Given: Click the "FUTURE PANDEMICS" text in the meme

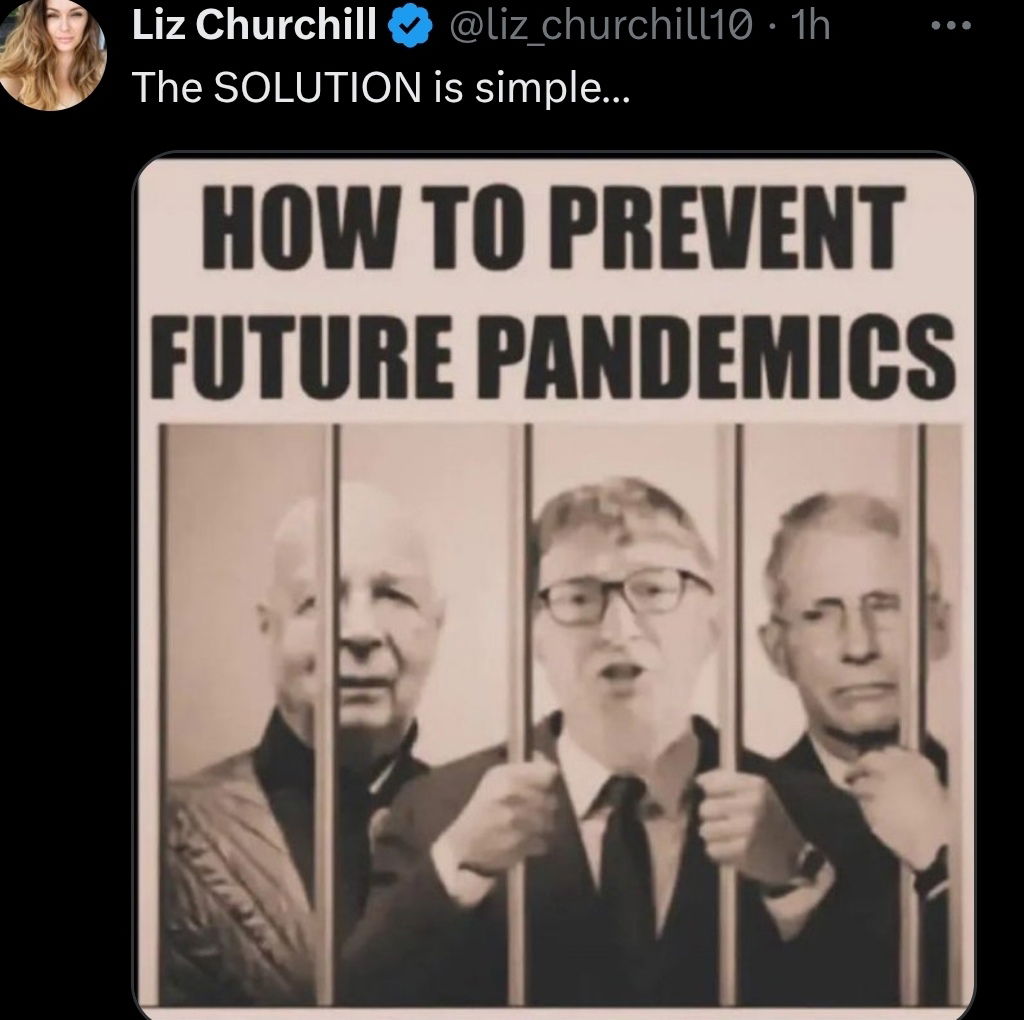Looking at the screenshot, I should click(553, 357).
